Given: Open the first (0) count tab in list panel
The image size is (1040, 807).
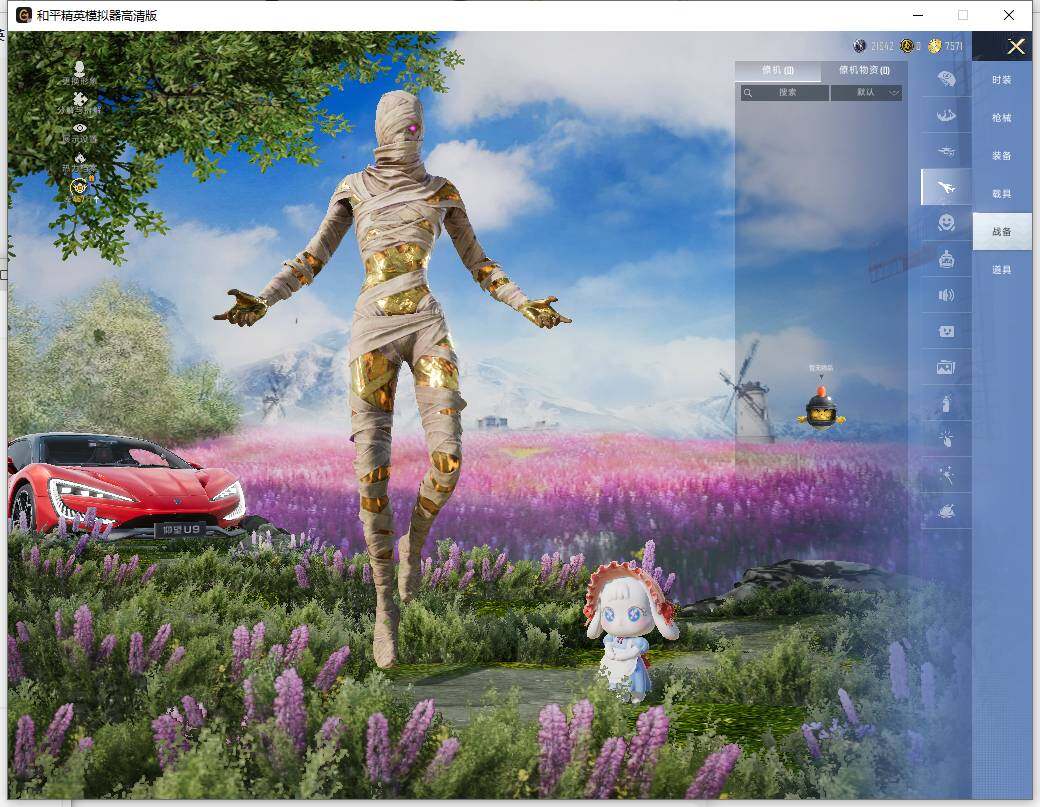Looking at the screenshot, I should pyautogui.click(x=777, y=70).
